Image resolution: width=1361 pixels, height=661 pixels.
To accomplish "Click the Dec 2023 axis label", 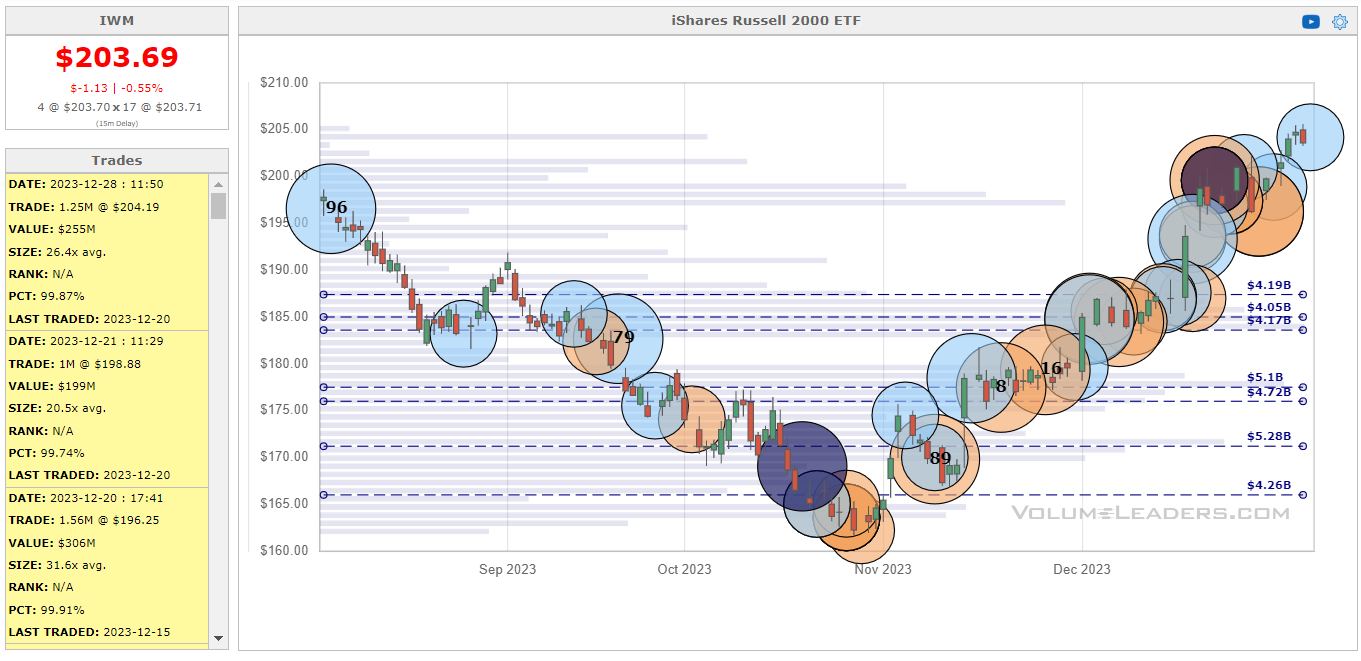I will coord(1082,569).
